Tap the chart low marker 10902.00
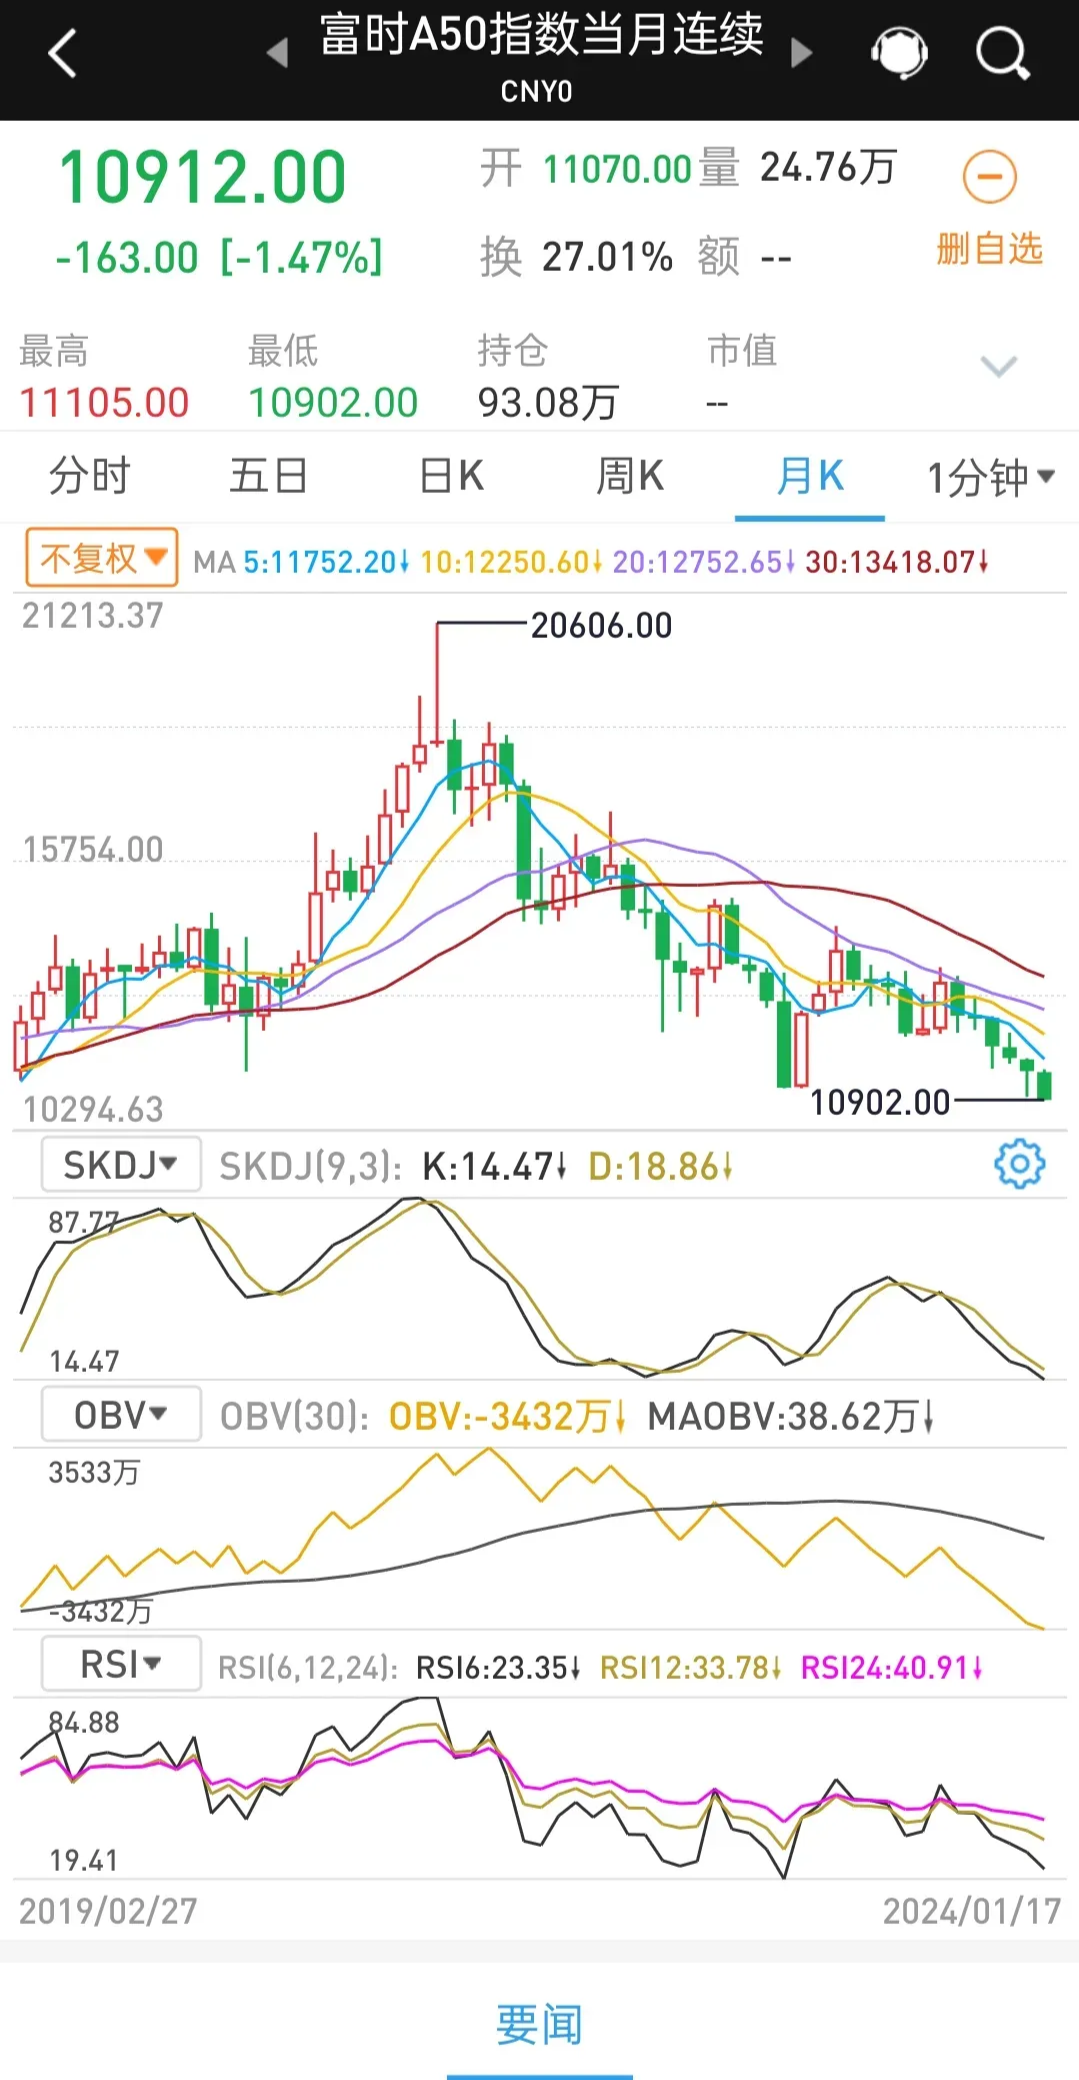Screen dimensions: 1079x2080 click(x=880, y=1102)
